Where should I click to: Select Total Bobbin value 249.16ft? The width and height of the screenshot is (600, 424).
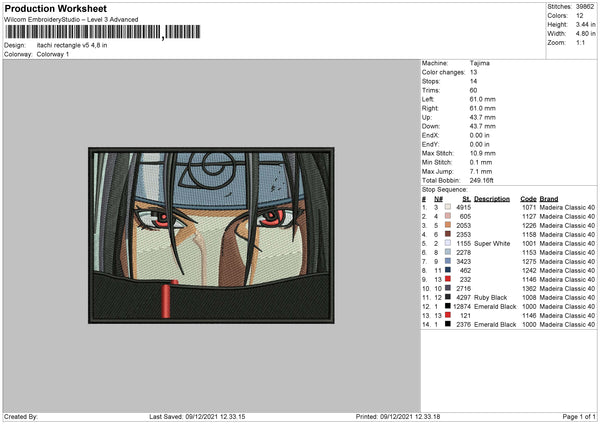click(x=481, y=180)
